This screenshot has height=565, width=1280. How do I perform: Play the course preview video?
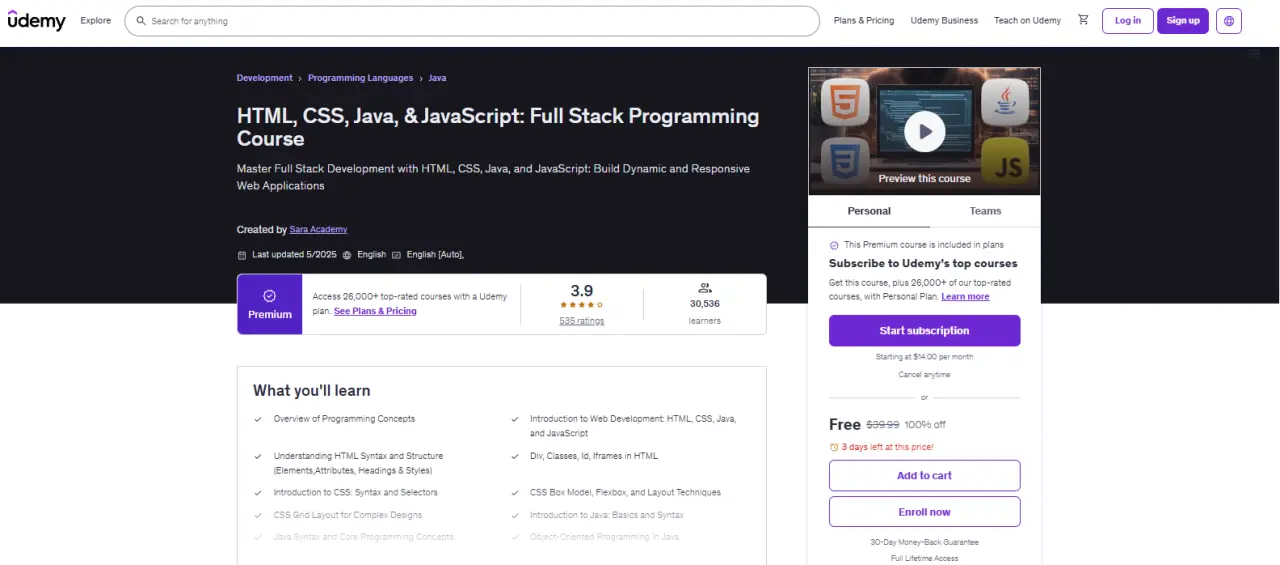pyautogui.click(x=924, y=131)
